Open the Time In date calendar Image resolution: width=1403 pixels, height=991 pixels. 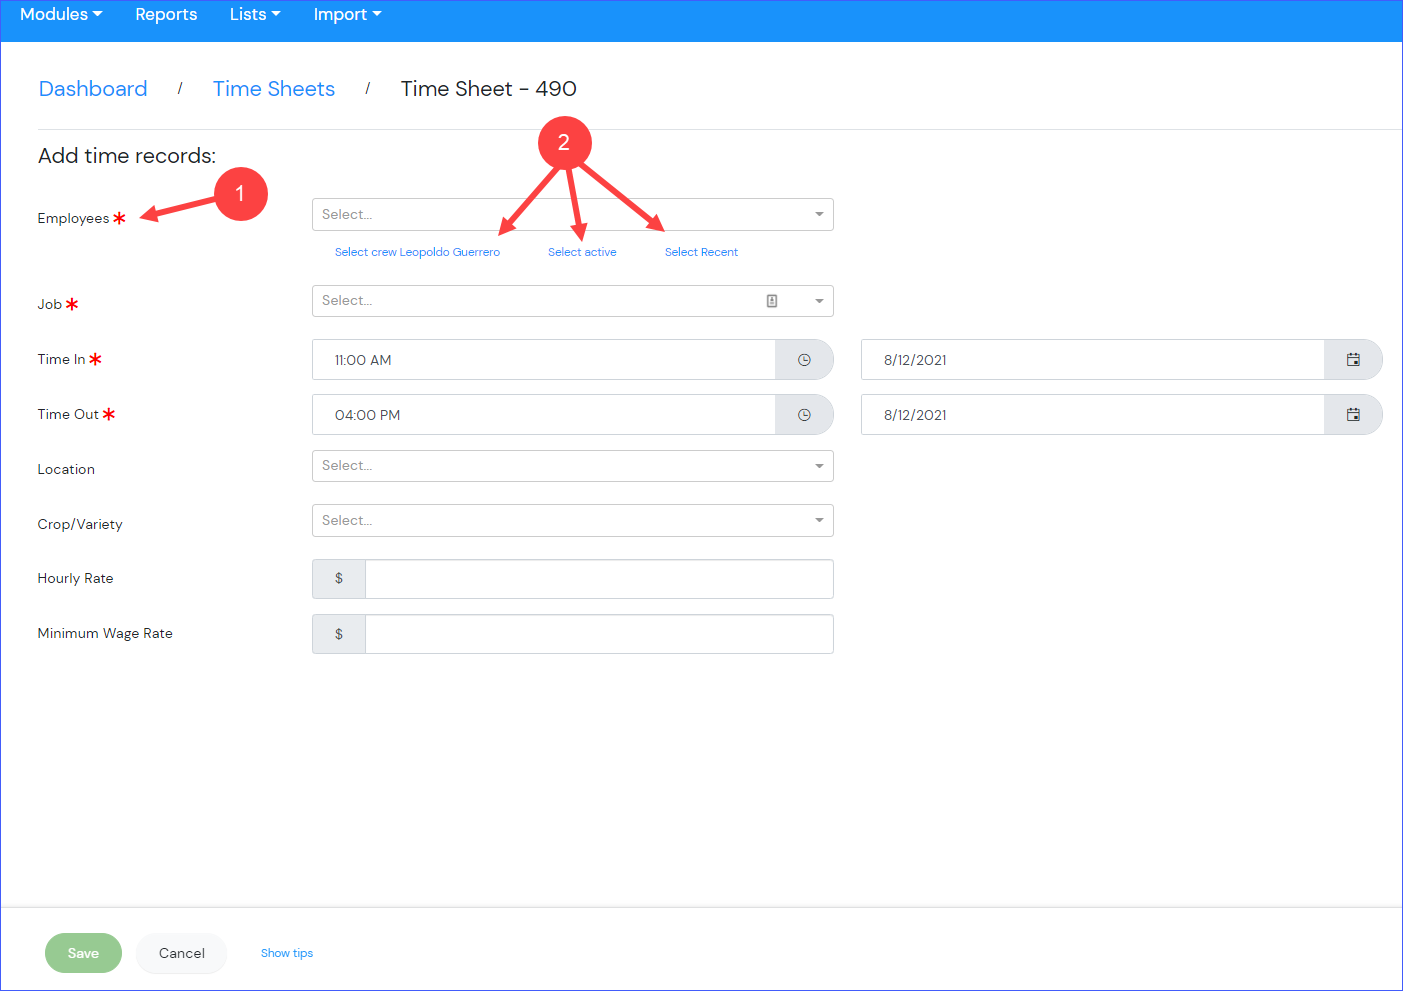1353,360
